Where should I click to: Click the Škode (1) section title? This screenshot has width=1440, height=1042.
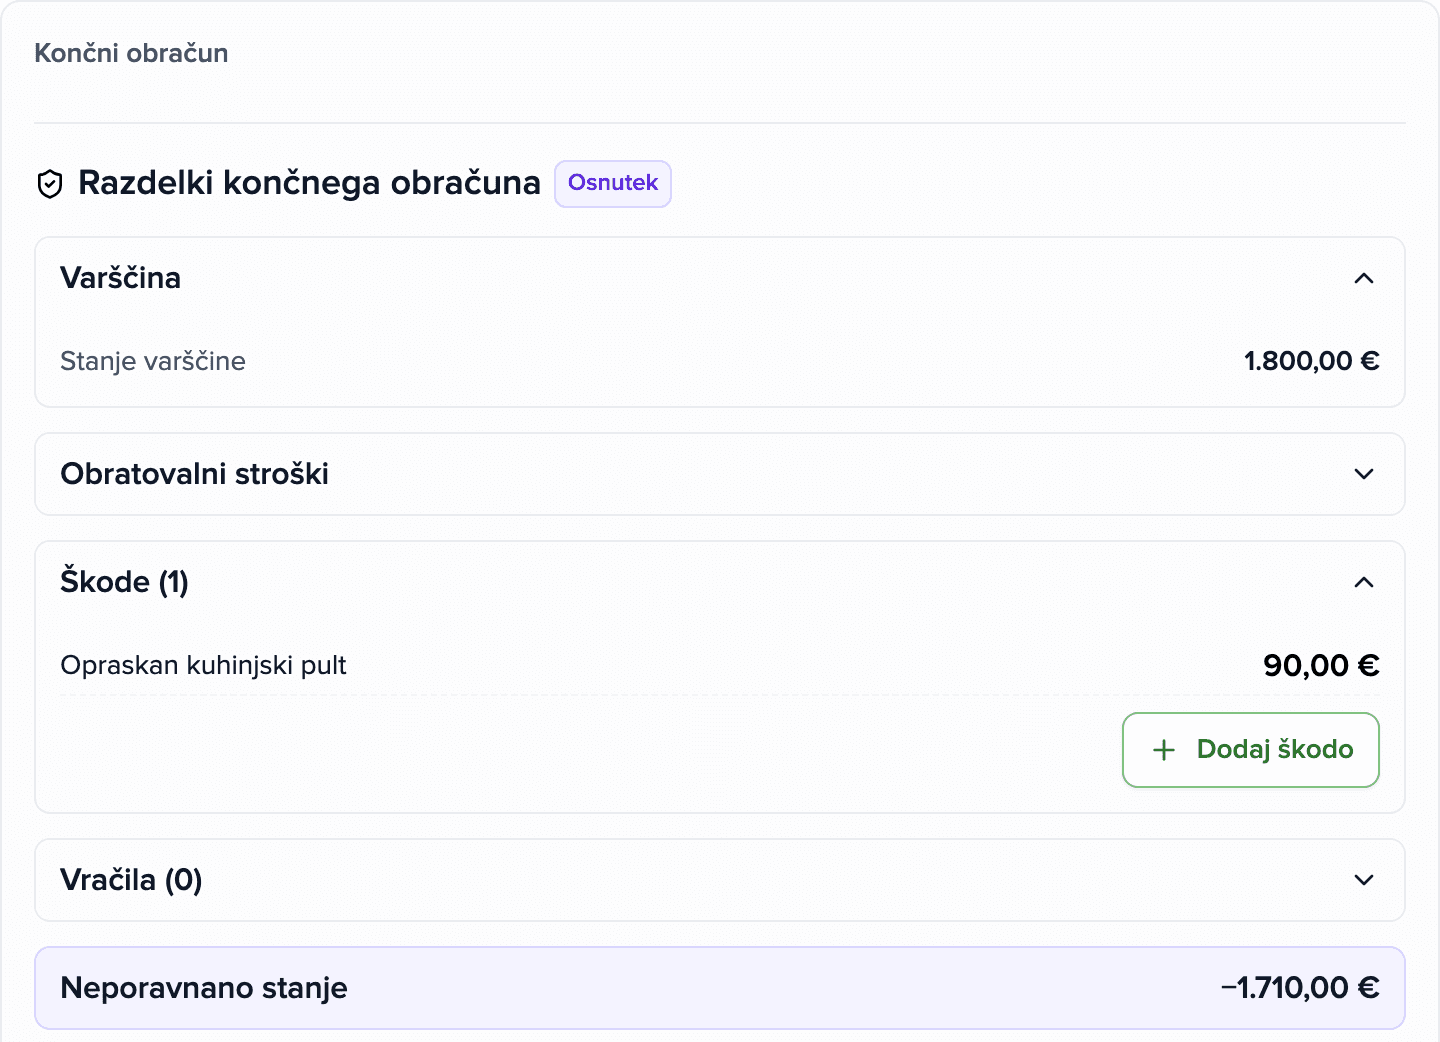pyautogui.click(x=124, y=582)
